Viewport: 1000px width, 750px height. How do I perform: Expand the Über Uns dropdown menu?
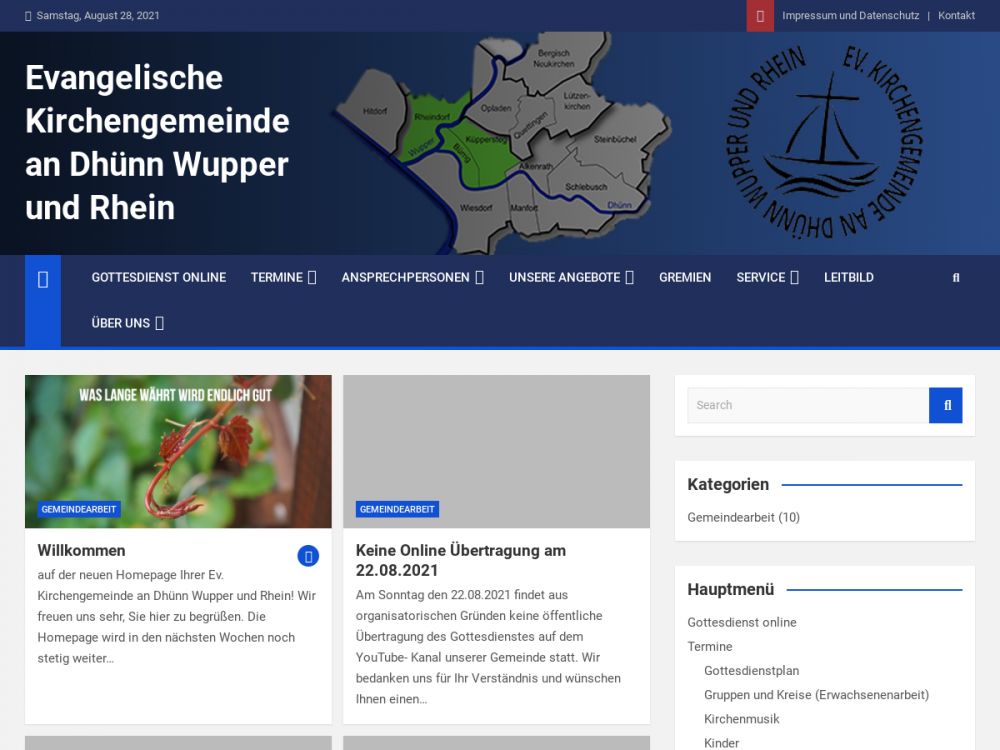127,323
